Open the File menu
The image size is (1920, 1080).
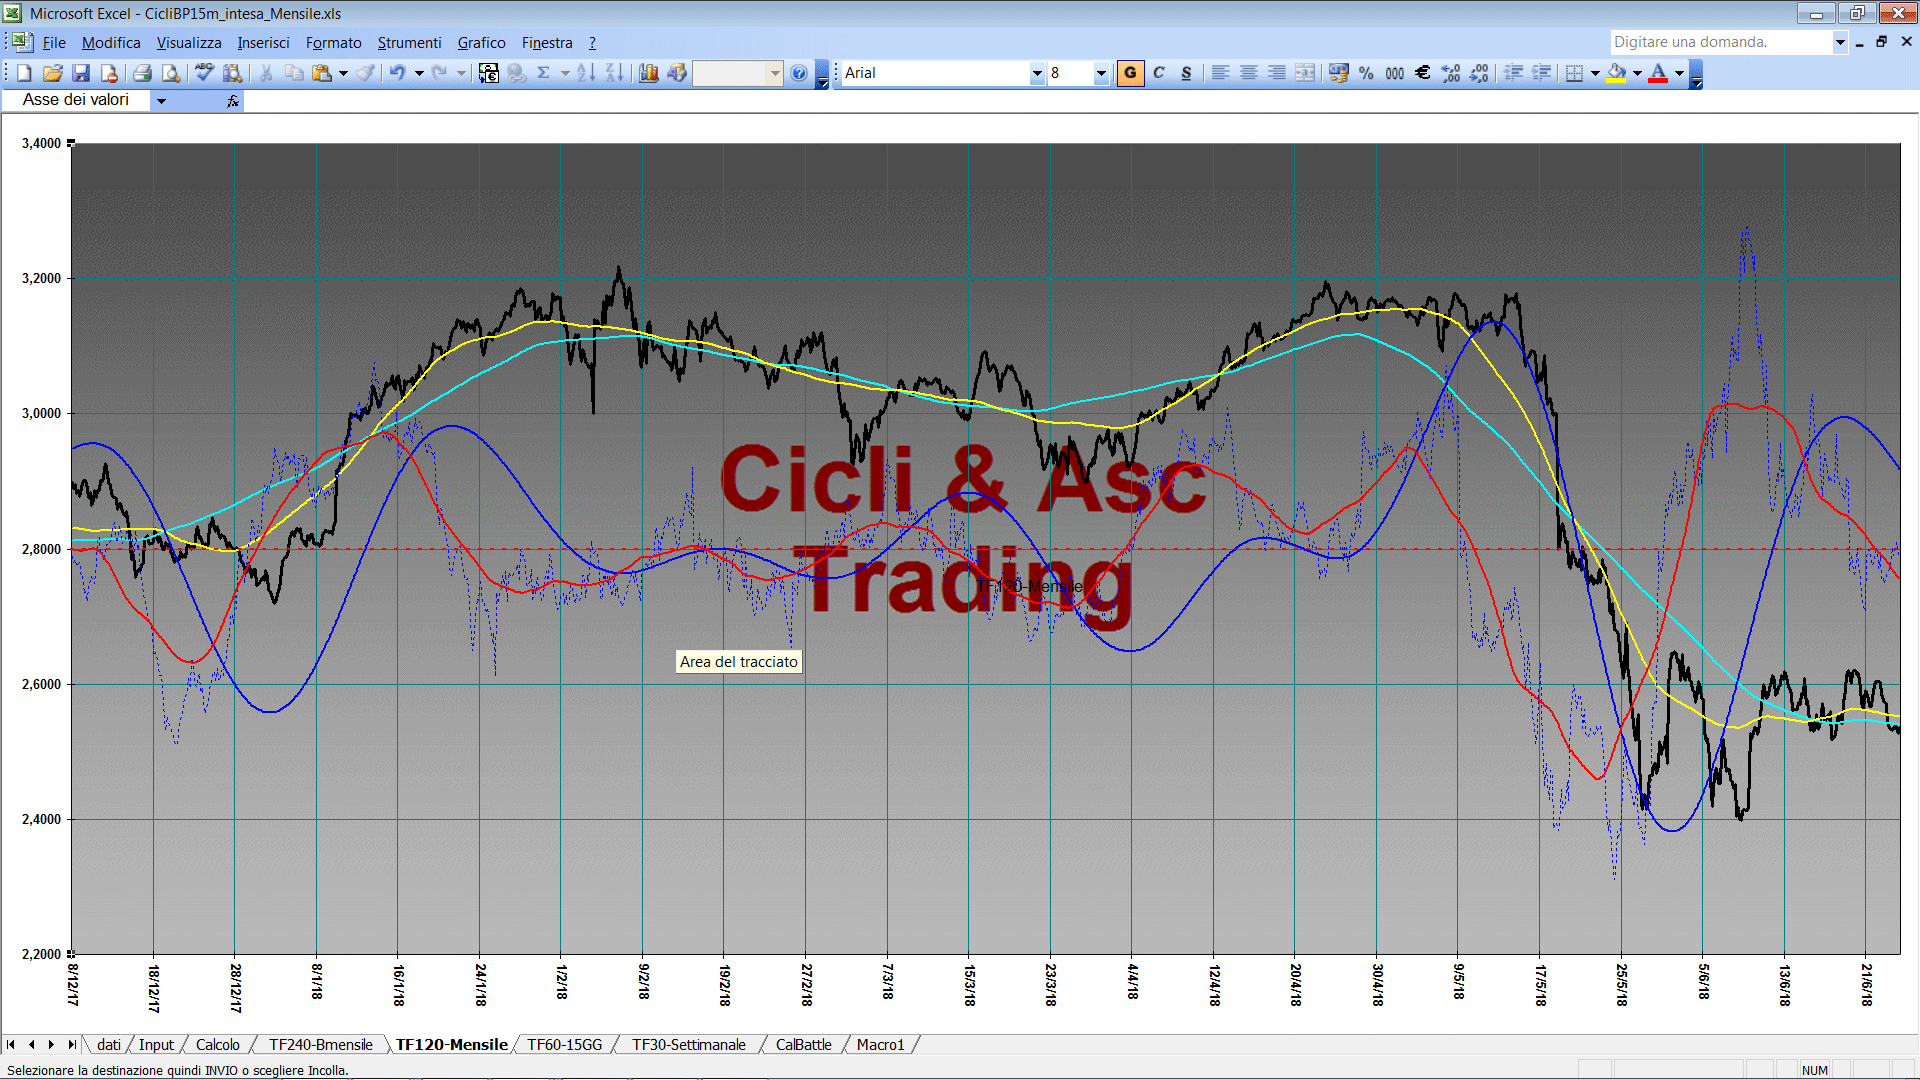(54, 43)
